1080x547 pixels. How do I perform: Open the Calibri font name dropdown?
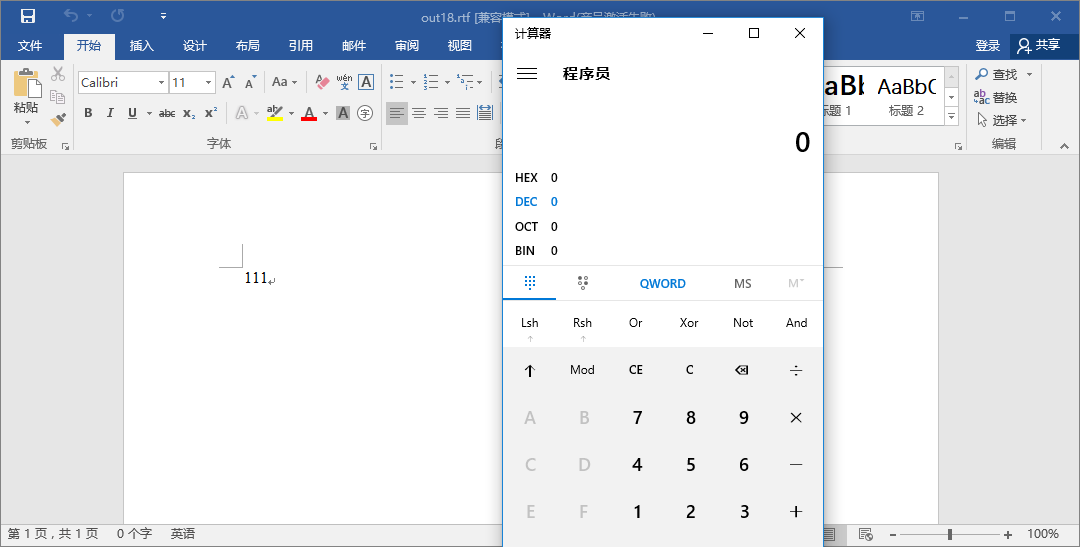pyautogui.click(x=161, y=83)
